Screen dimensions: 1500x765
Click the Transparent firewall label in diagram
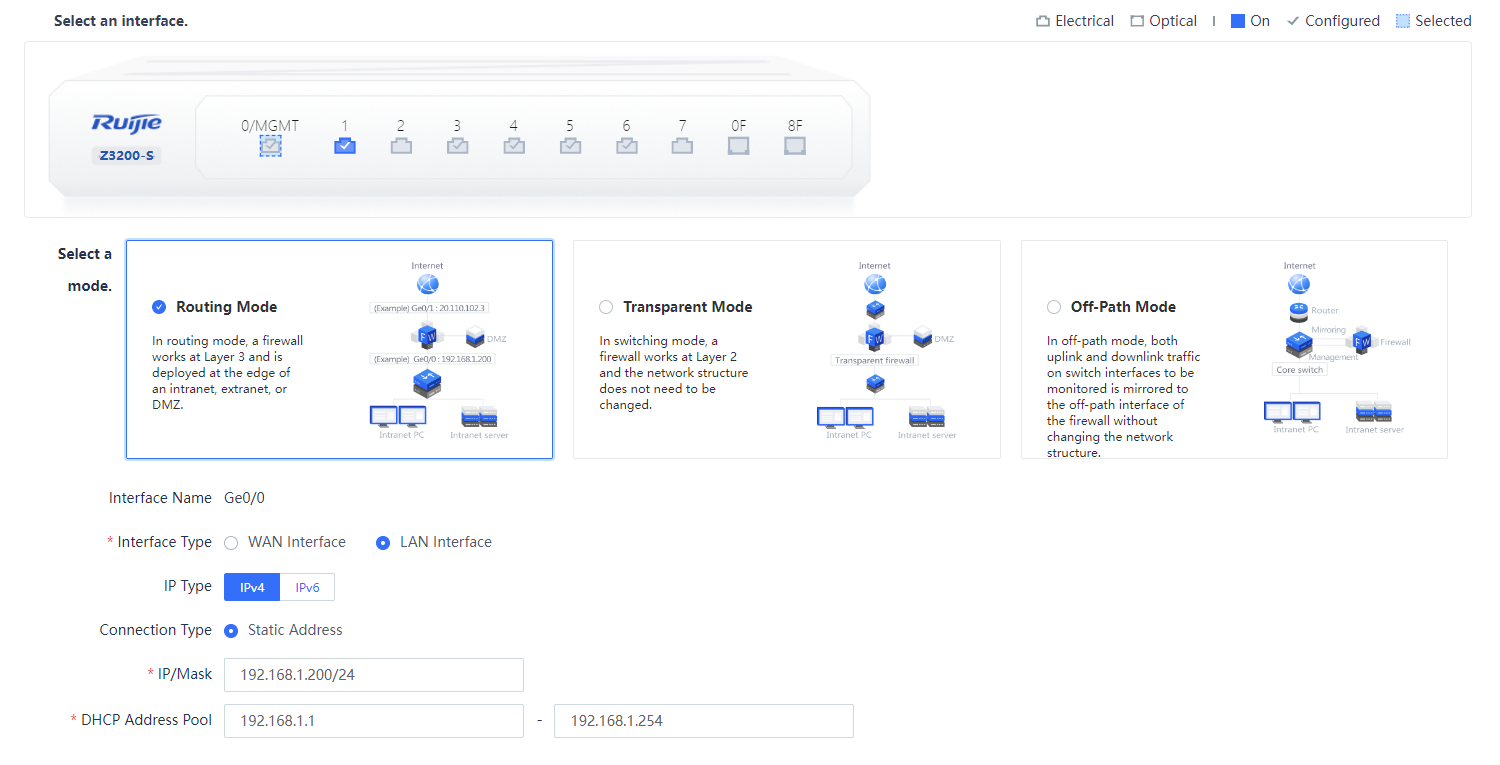[x=875, y=361]
